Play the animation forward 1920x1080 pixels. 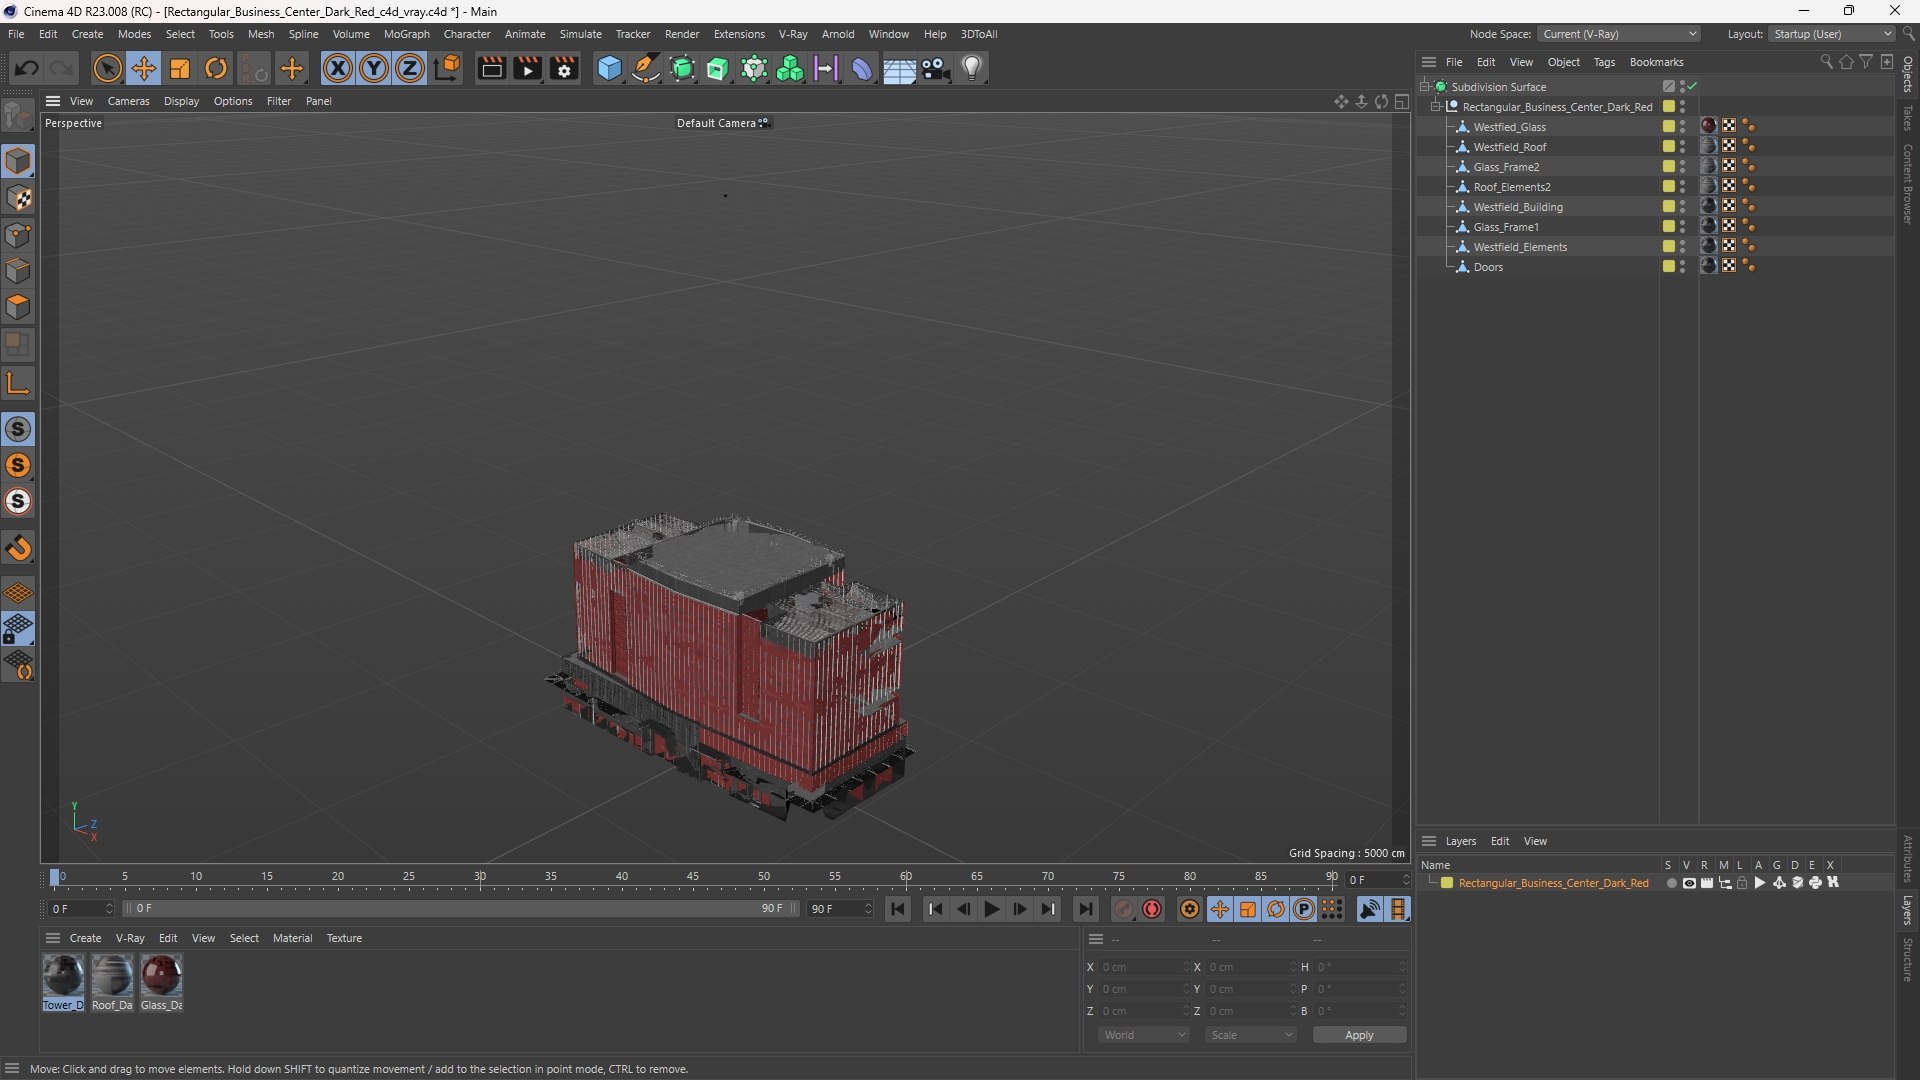[991, 909]
